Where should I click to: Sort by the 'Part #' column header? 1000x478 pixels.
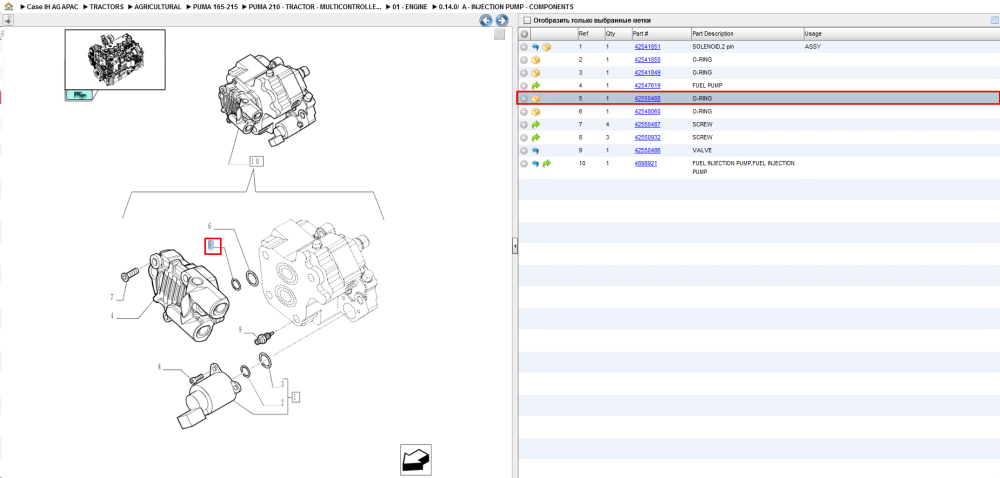[661, 34]
